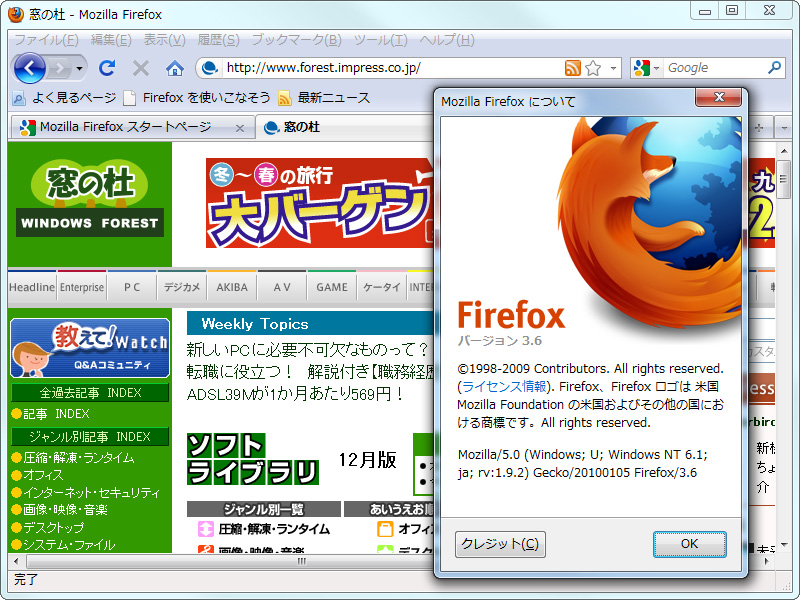
Task: Click the search magnifier icon
Action: 775,68
